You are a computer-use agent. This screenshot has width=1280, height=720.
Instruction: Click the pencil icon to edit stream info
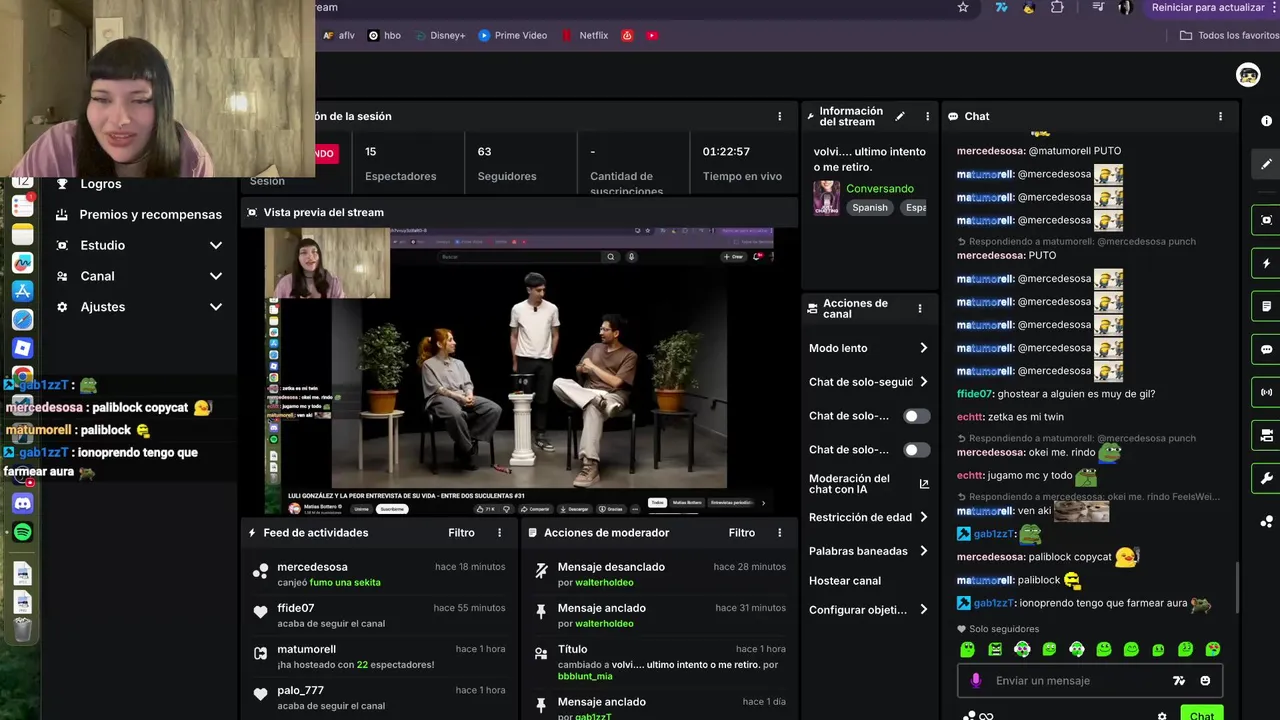[900, 116]
